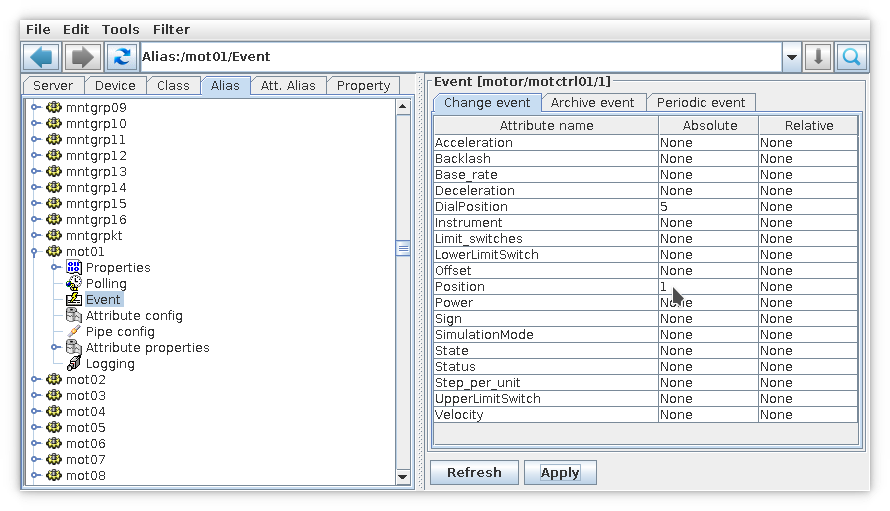
Task: Click the Refresh button
Action: click(x=474, y=472)
